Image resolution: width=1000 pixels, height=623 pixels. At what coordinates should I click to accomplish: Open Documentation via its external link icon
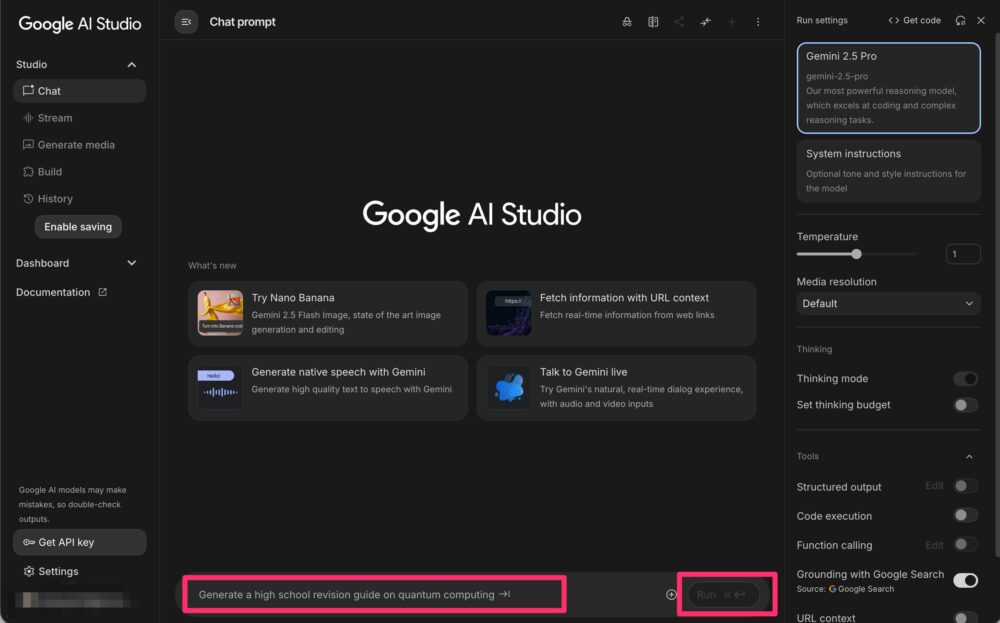102,293
